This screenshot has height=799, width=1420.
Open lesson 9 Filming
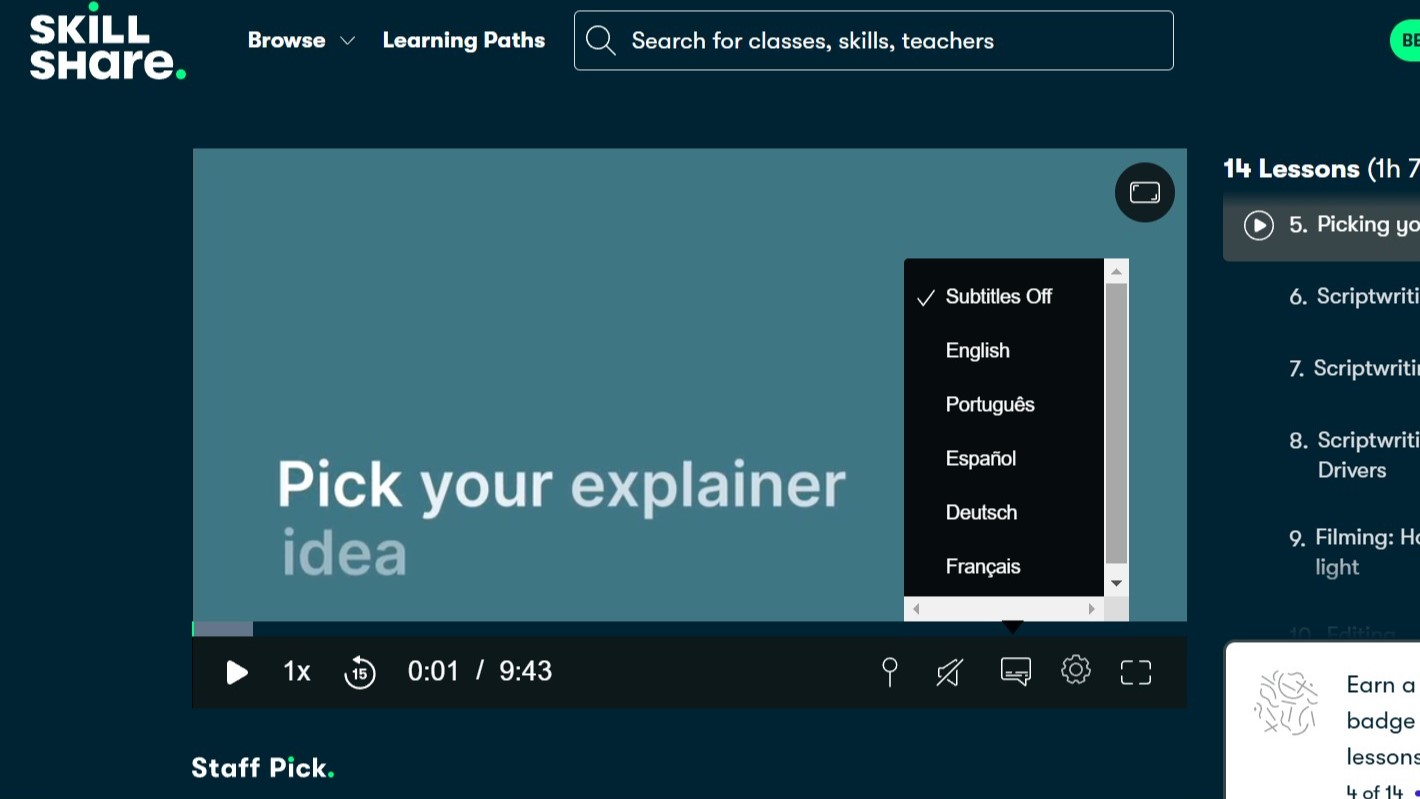click(x=1354, y=552)
